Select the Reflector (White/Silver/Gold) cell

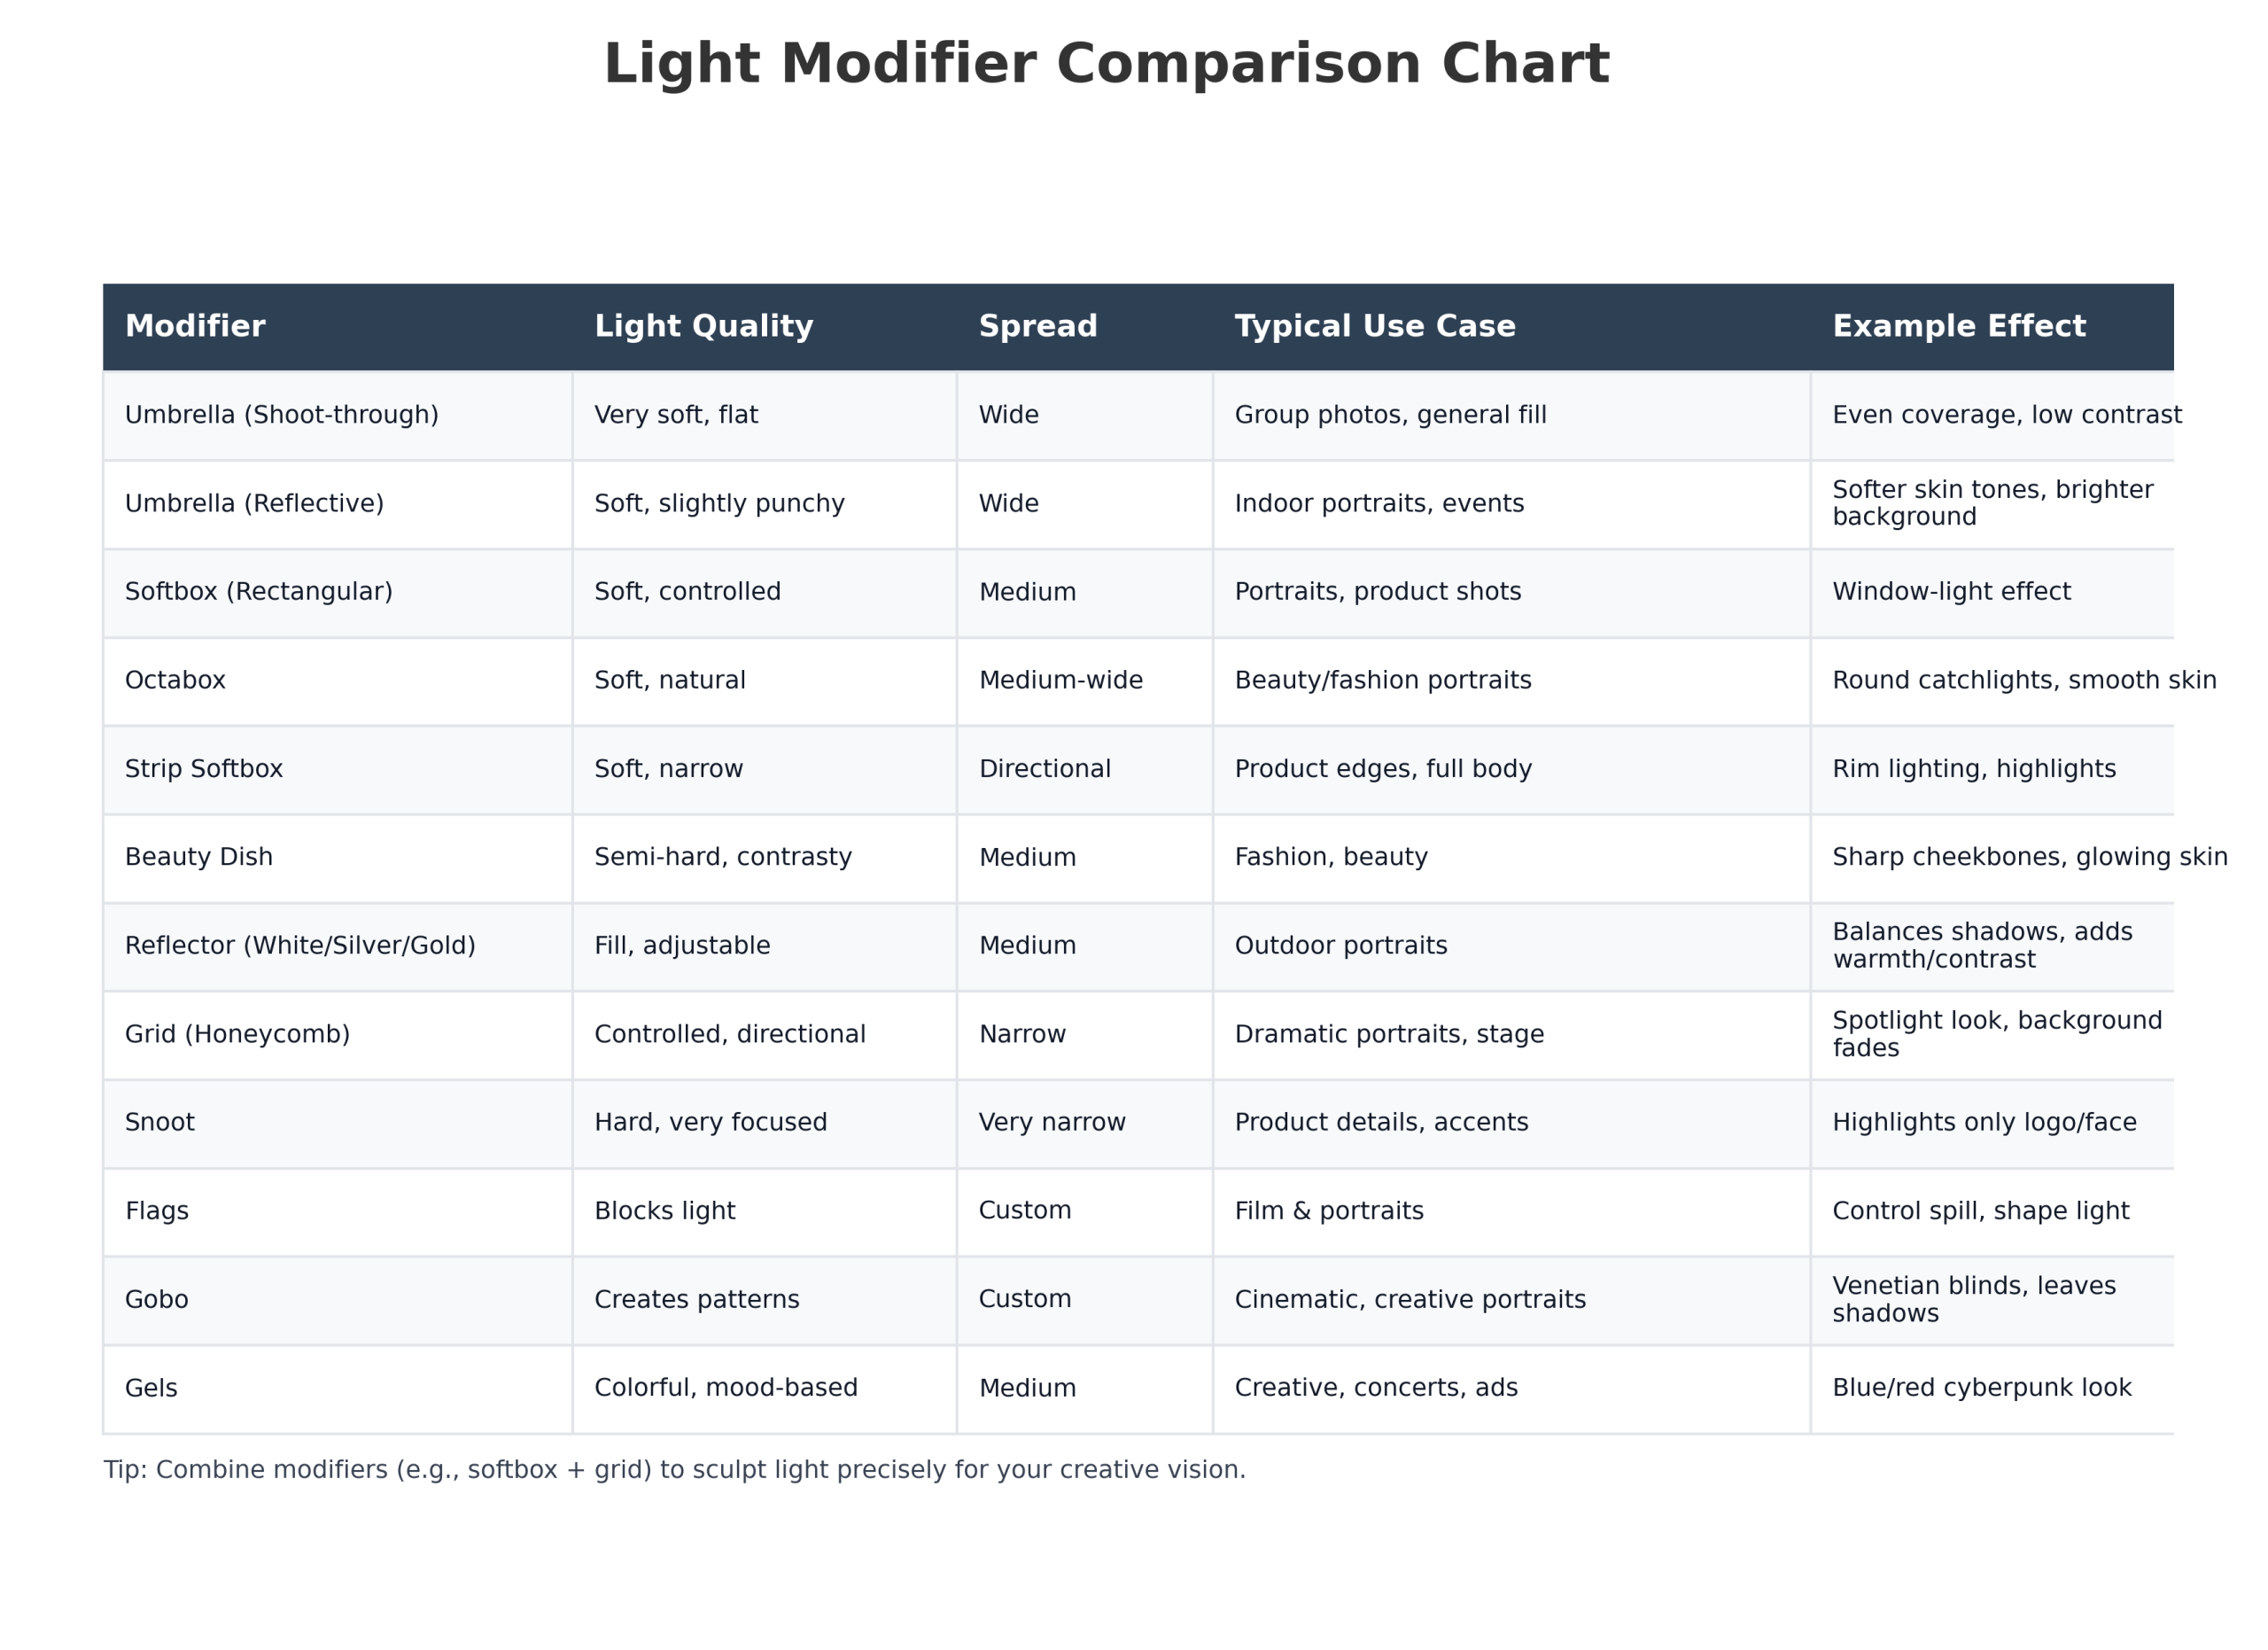point(300,946)
